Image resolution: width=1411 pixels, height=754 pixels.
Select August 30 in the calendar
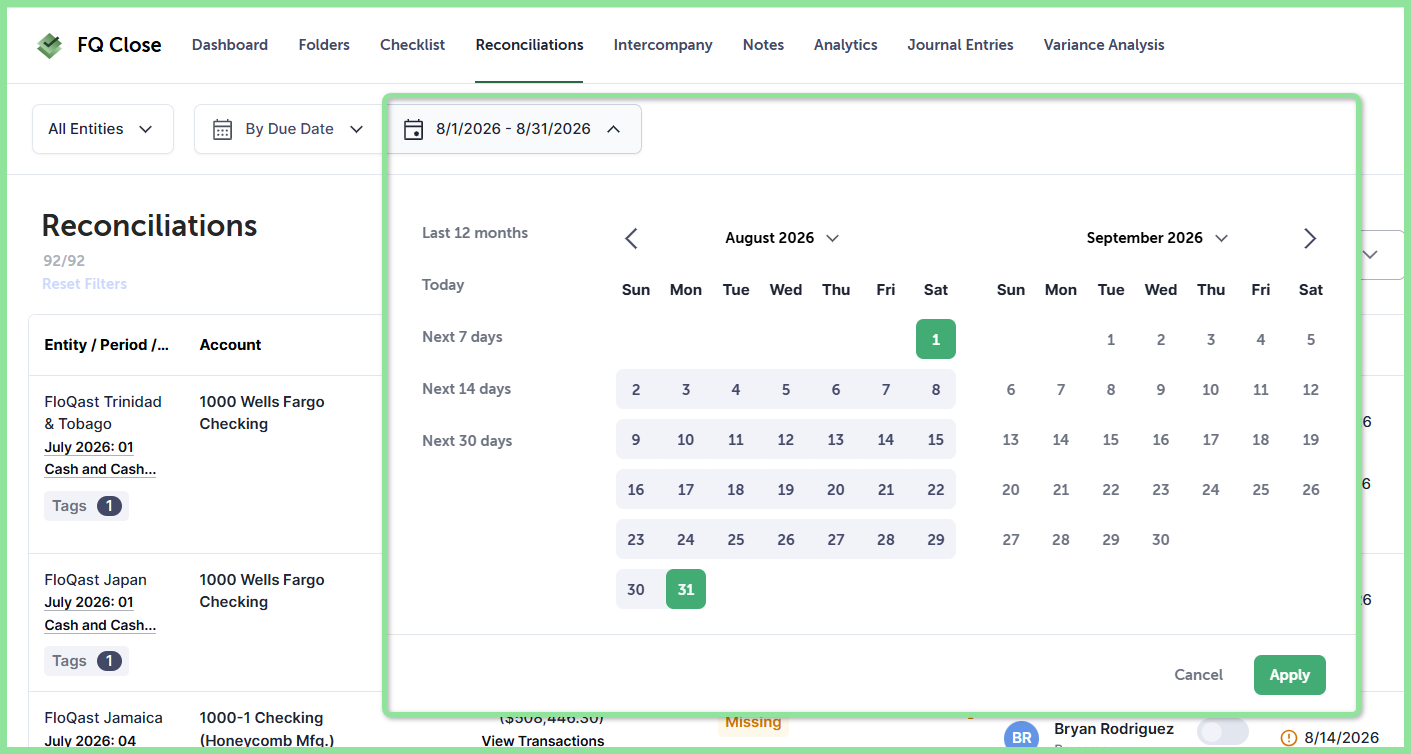click(636, 589)
